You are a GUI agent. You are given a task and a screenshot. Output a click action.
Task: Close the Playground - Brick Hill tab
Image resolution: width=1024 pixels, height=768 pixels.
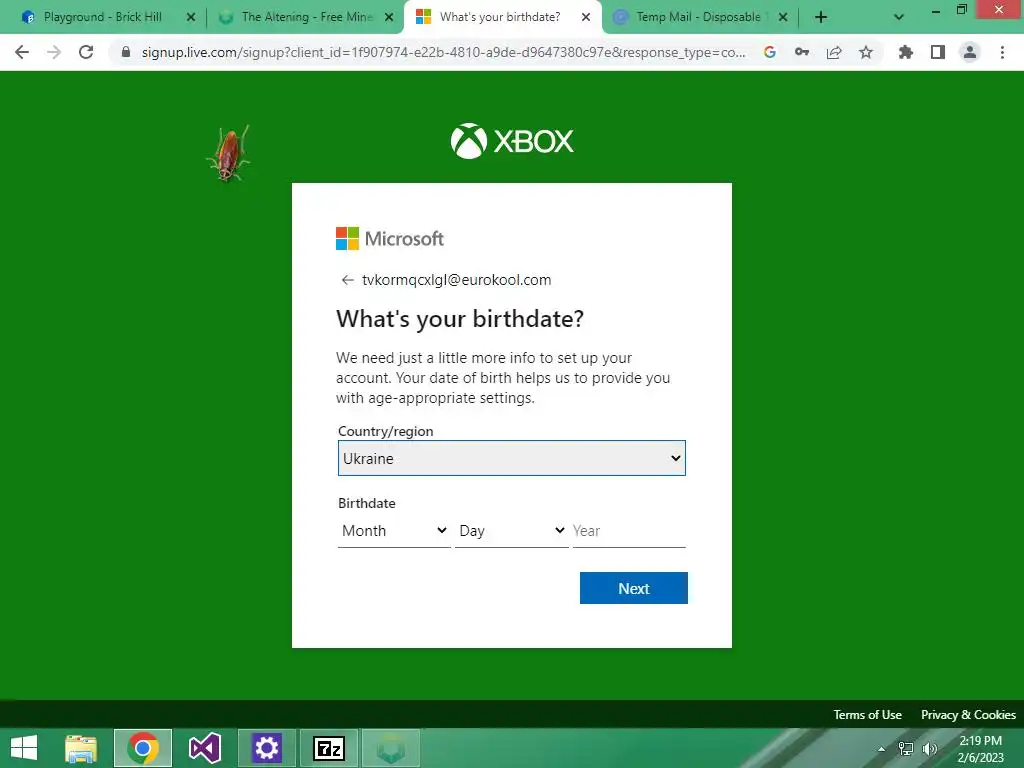[x=191, y=18]
